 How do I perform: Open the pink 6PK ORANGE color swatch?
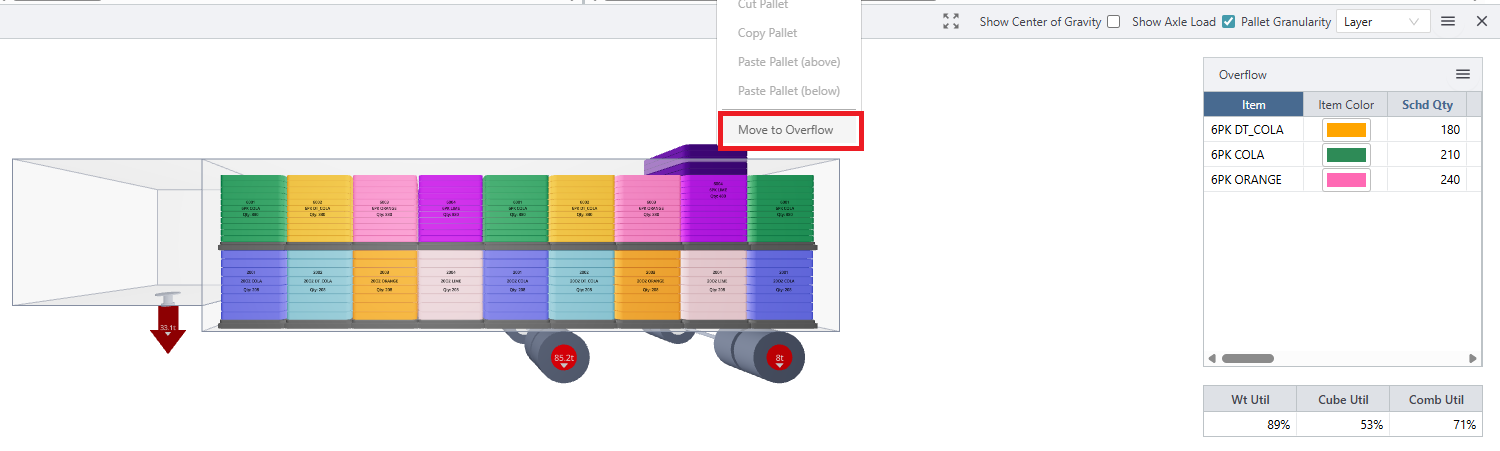coord(1346,180)
